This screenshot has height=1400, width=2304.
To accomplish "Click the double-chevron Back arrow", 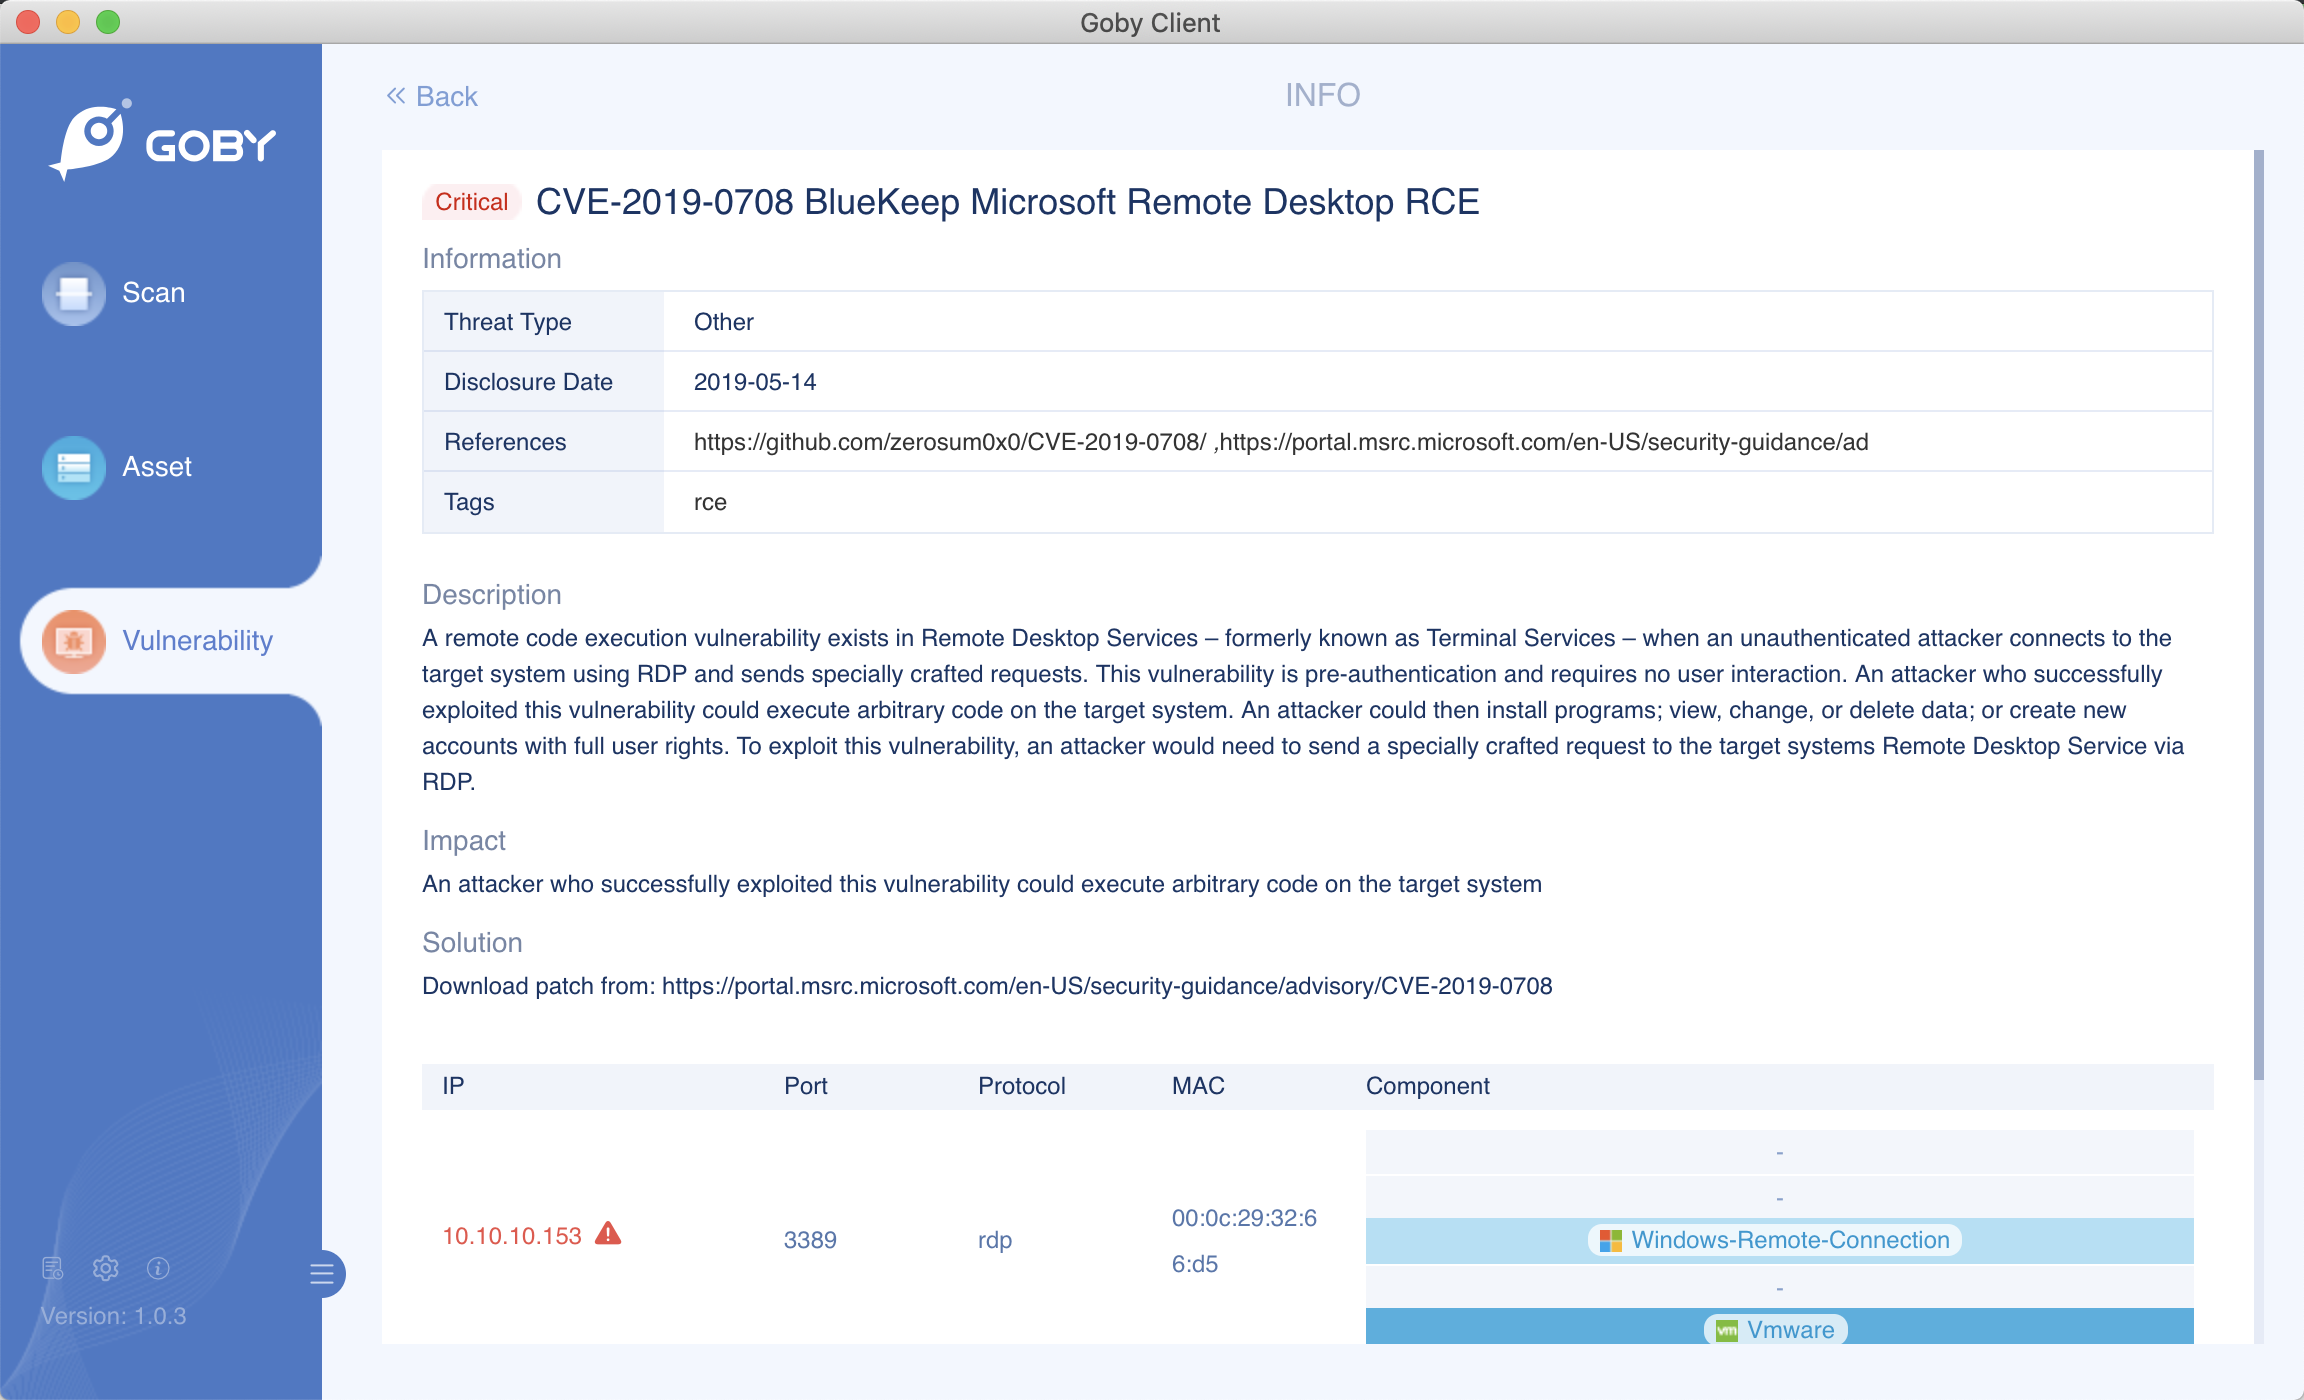I will [x=396, y=96].
